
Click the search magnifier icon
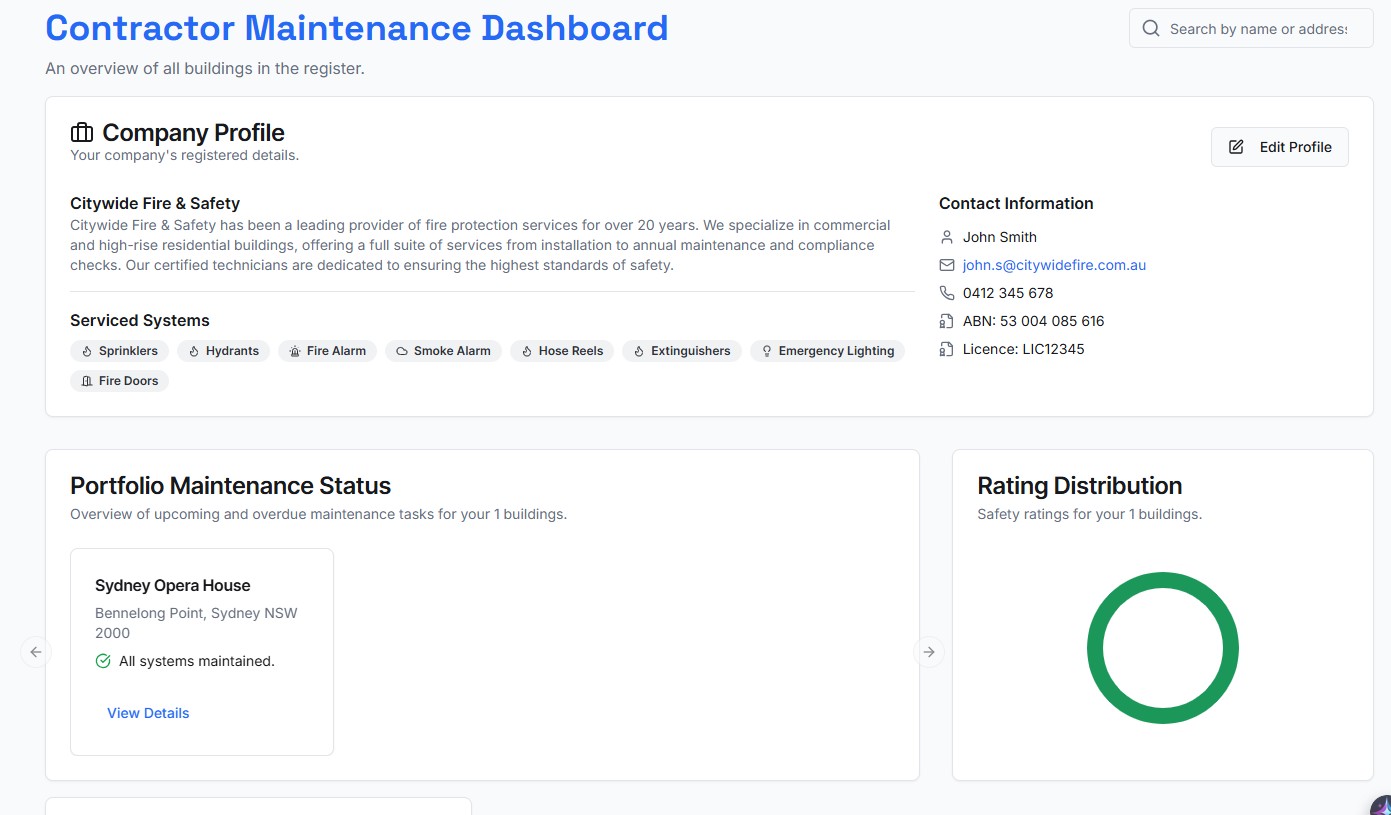point(1149,28)
